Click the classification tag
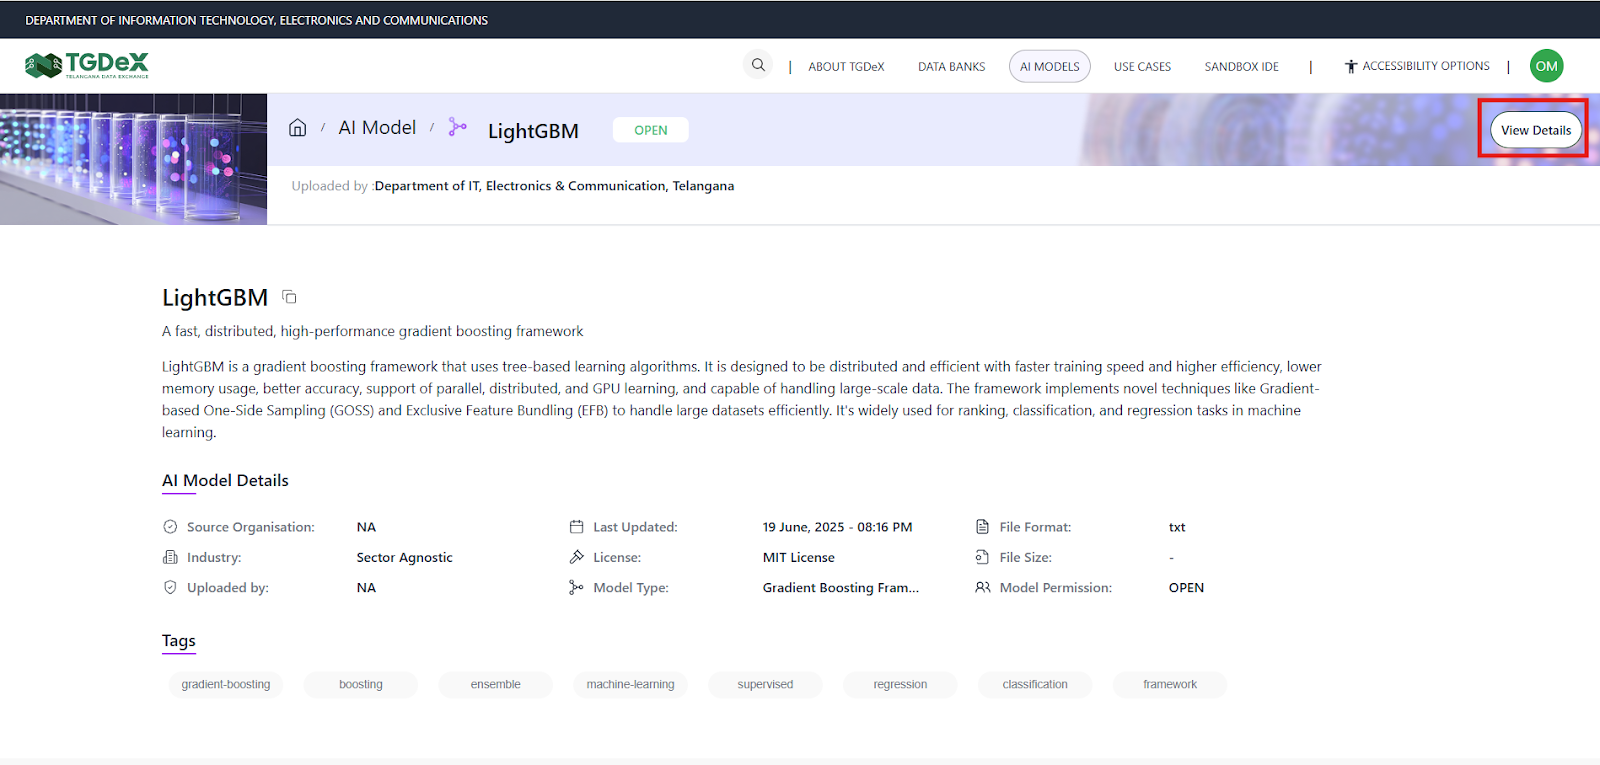 point(1034,685)
